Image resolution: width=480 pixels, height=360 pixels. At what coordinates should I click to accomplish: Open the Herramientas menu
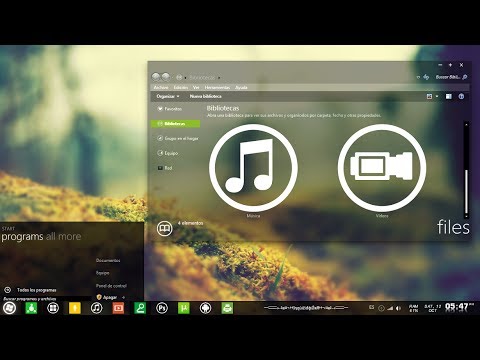point(217,87)
